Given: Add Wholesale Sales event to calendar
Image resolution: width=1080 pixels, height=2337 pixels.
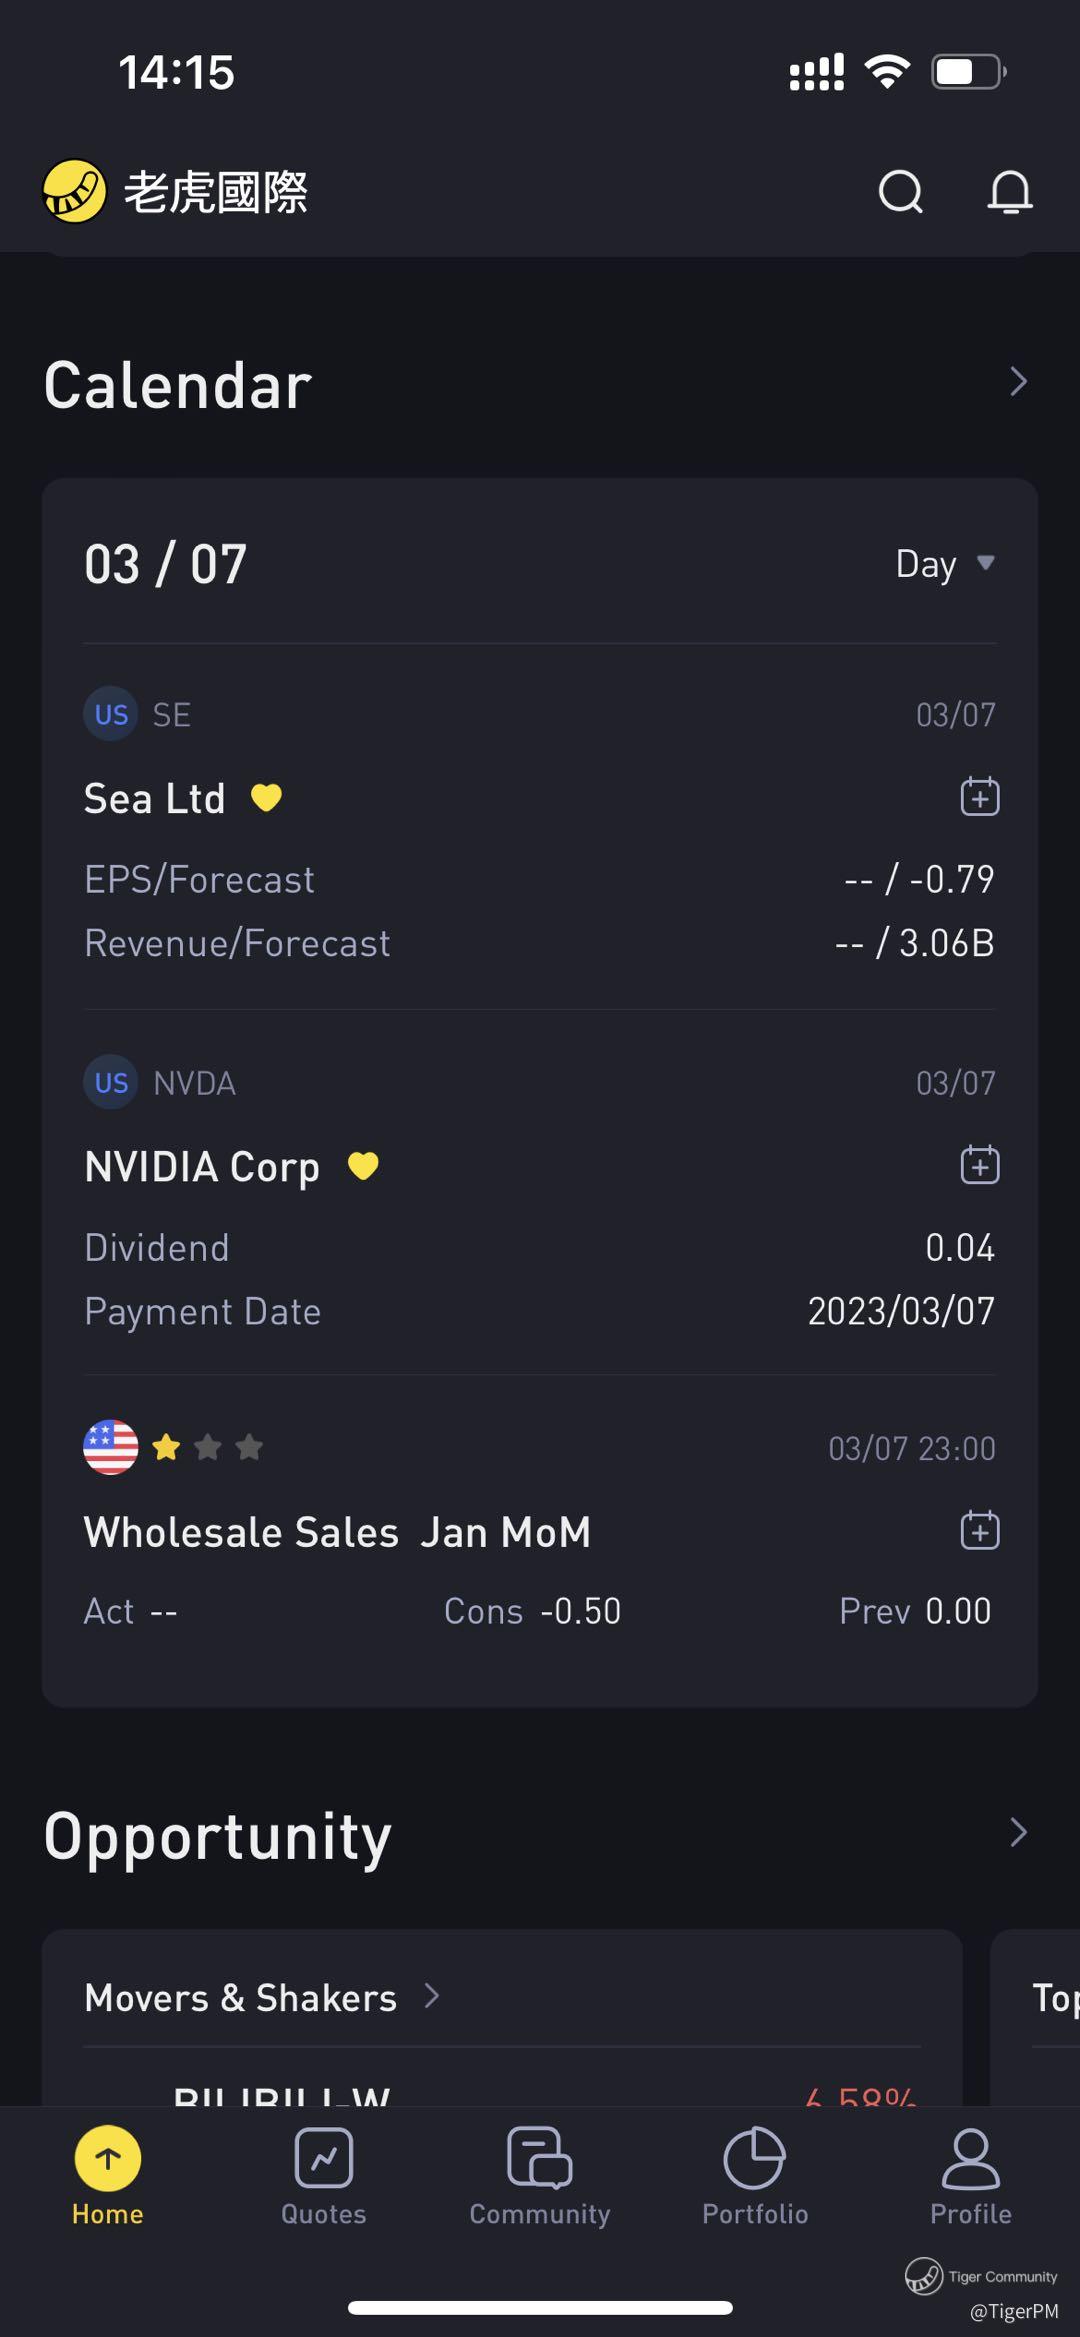Looking at the screenshot, I should coord(980,1530).
